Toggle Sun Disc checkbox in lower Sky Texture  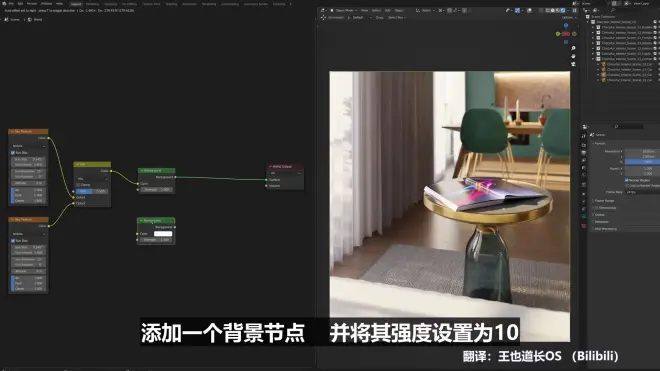point(13,240)
